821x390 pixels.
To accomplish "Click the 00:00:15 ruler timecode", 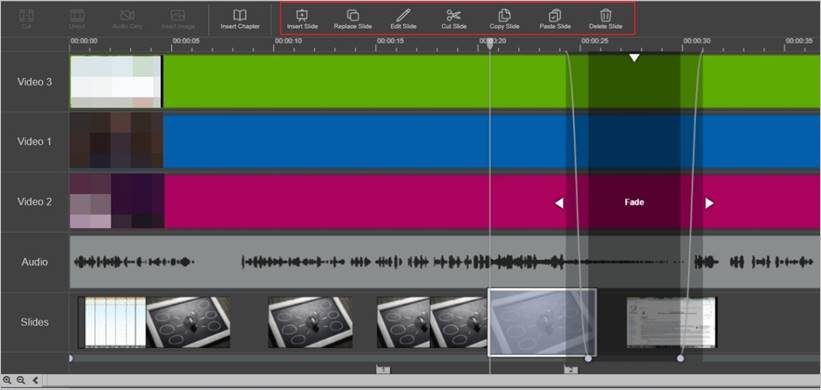I will click(390, 41).
